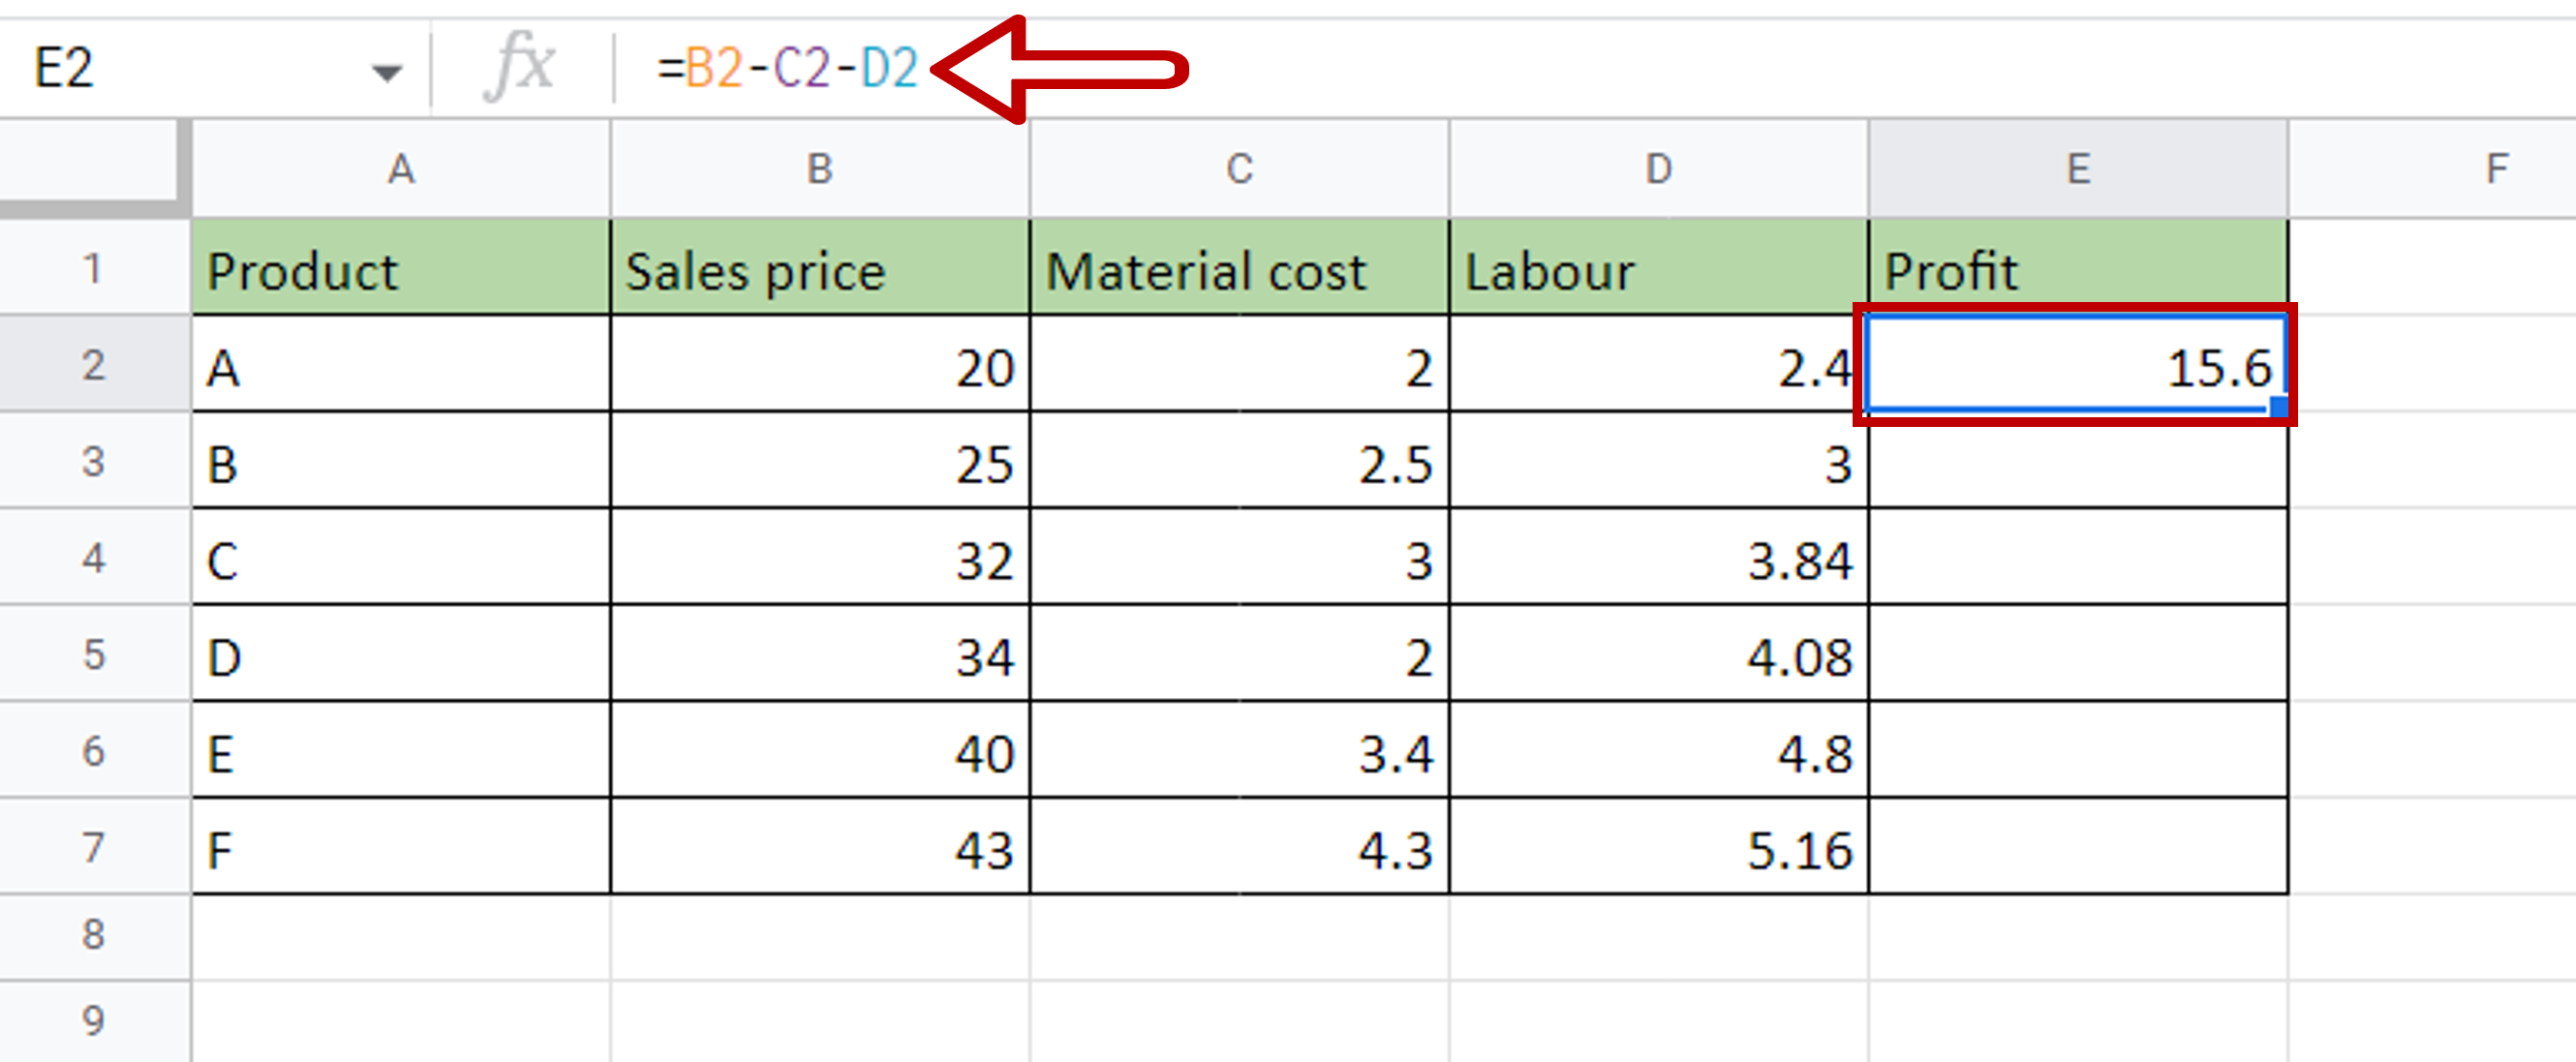The height and width of the screenshot is (1062, 2576).
Task: Select row 7 header
Action: point(94,847)
